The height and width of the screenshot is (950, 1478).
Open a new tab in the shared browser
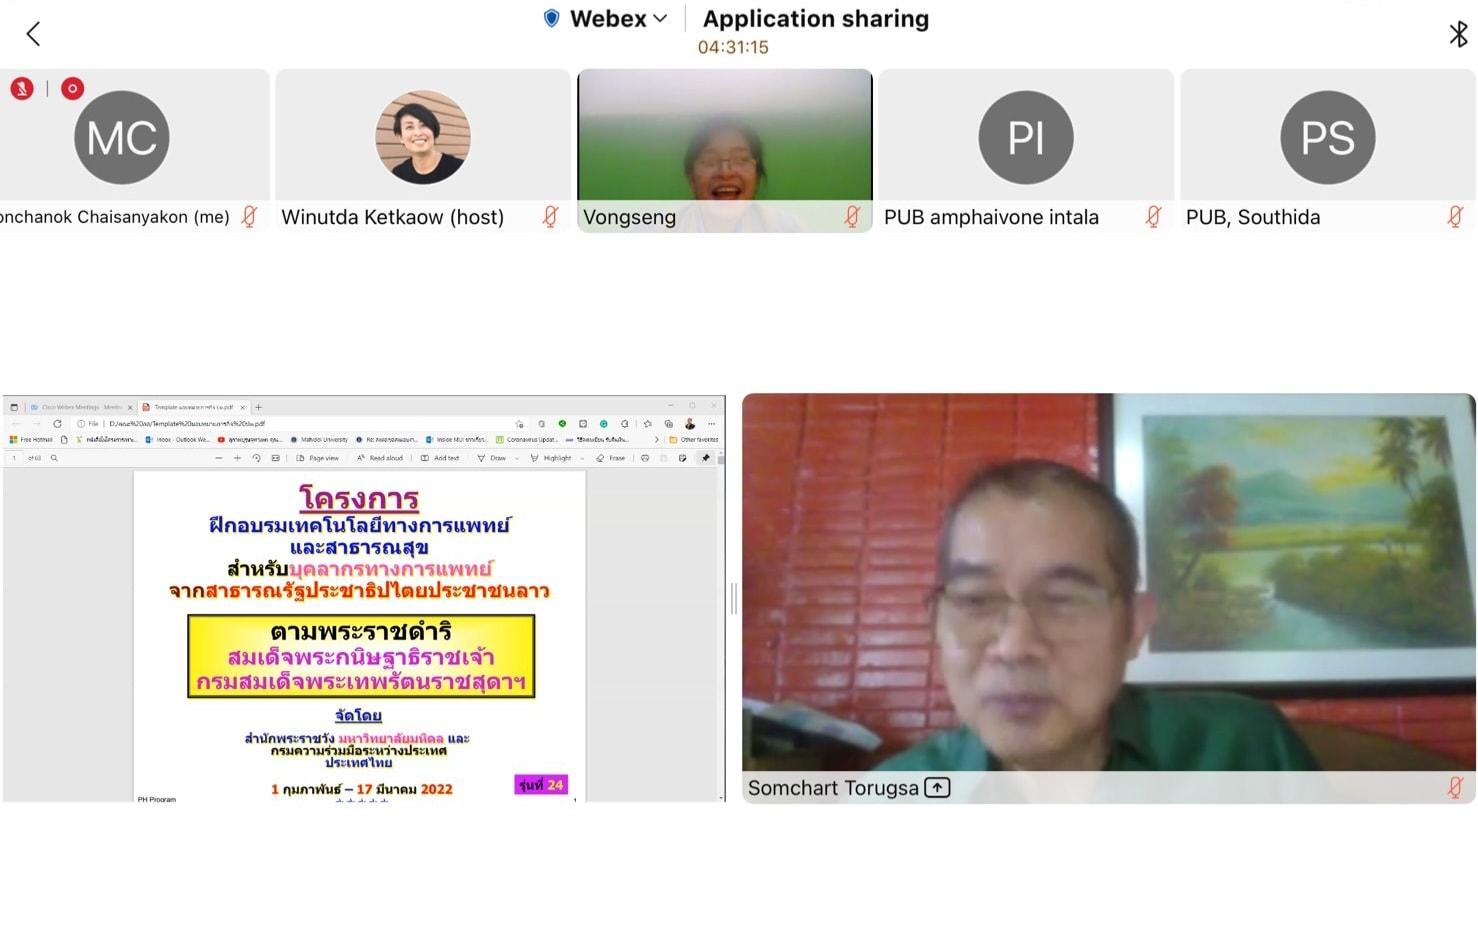[258, 407]
